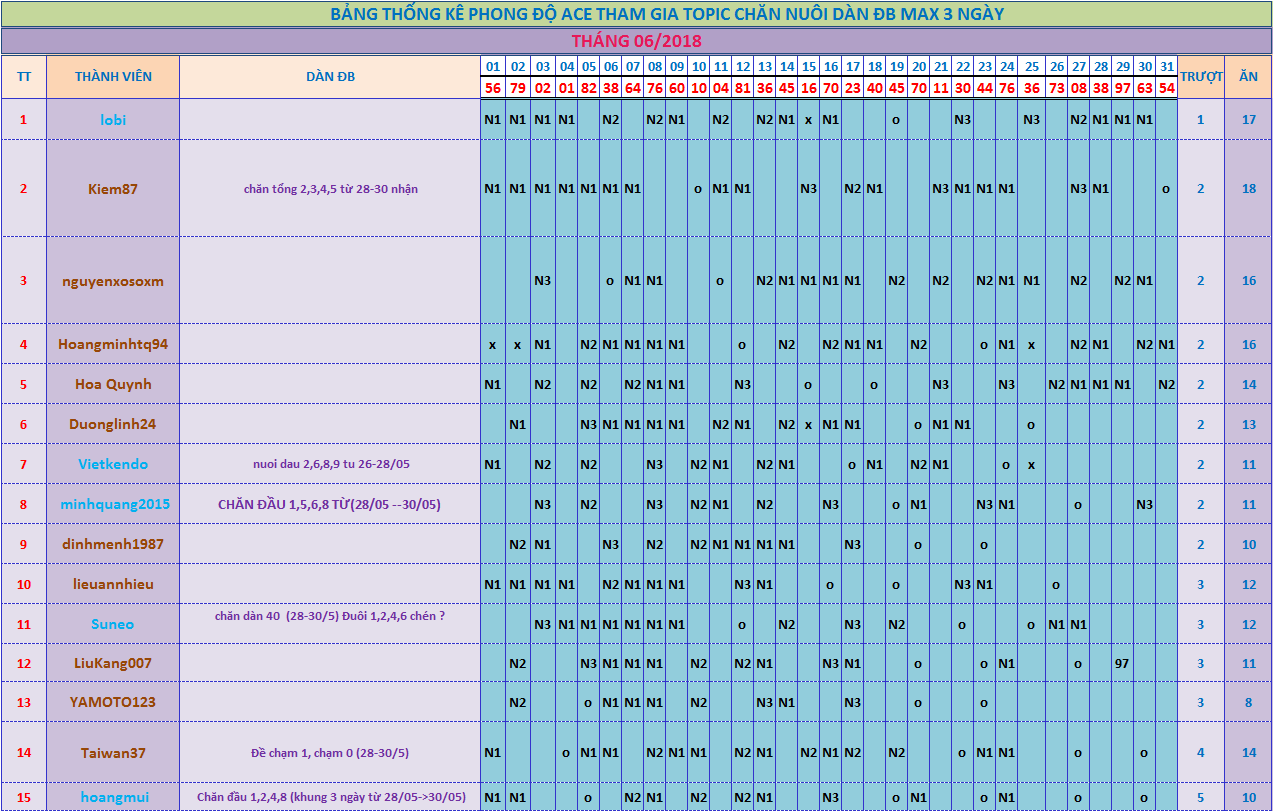Select the ĂN column header
Screen dimensions: 1273x811
pos(1248,77)
